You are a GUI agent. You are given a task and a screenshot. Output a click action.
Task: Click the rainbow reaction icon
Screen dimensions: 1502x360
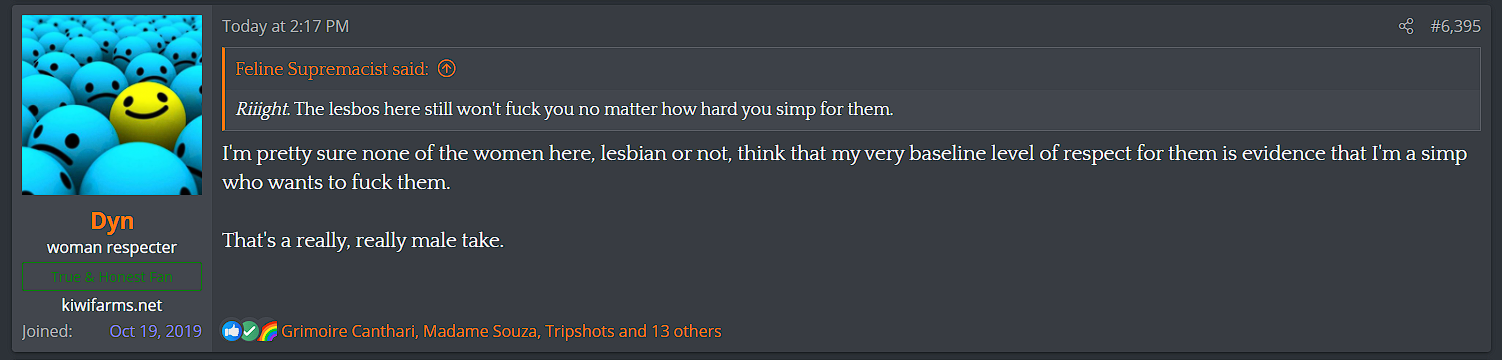pyautogui.click(x=267, y=331)
